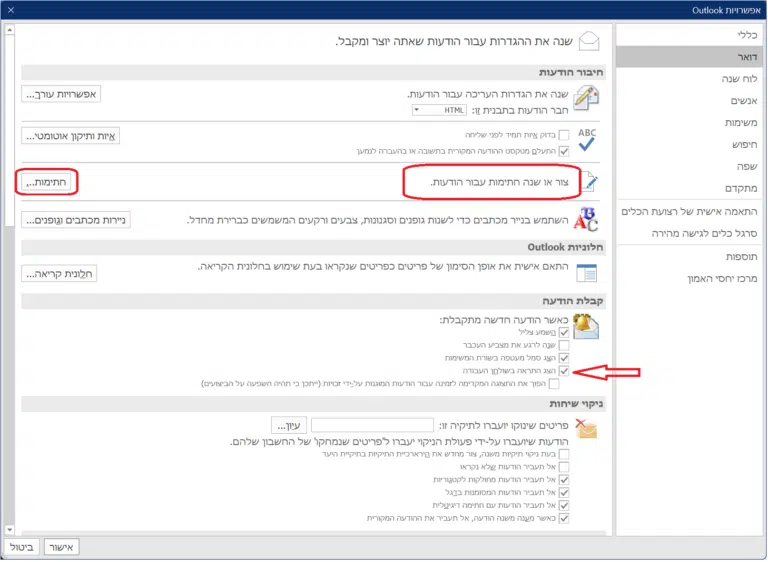
Task: Select 'תוספות' in the options sidebar
Action: click(689, 257)
